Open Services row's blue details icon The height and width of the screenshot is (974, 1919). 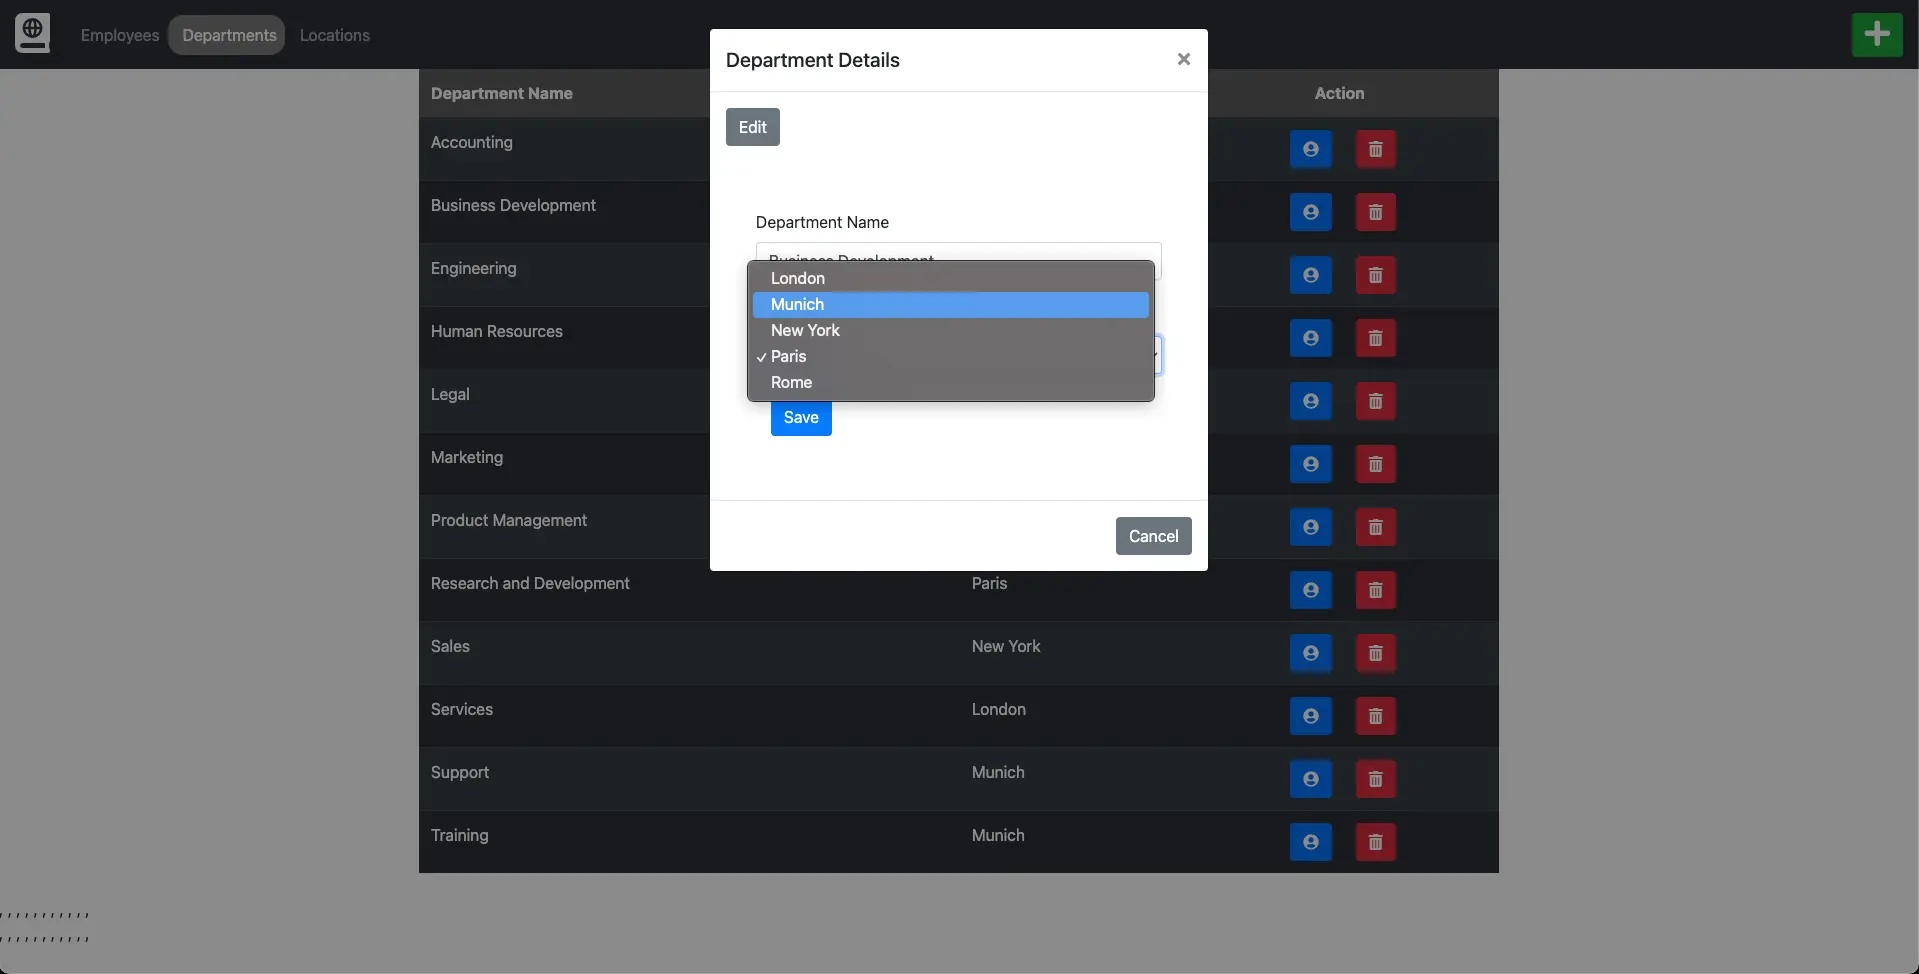point(1310,717)
